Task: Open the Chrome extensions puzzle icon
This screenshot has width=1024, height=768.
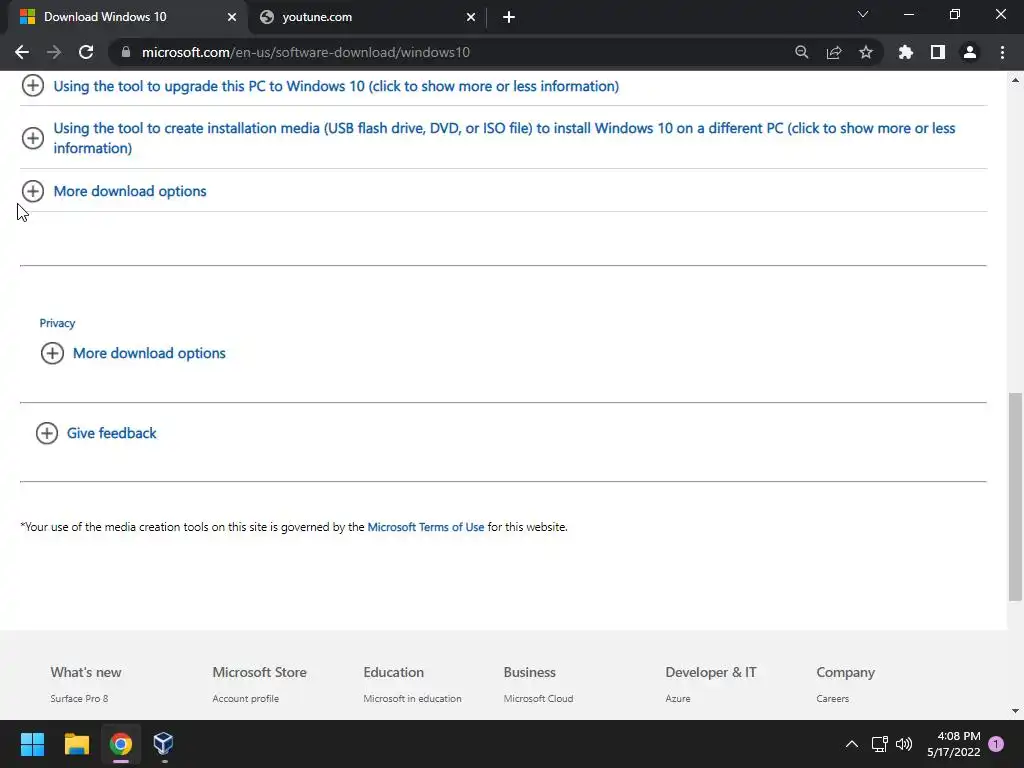Action: point(906,52)
